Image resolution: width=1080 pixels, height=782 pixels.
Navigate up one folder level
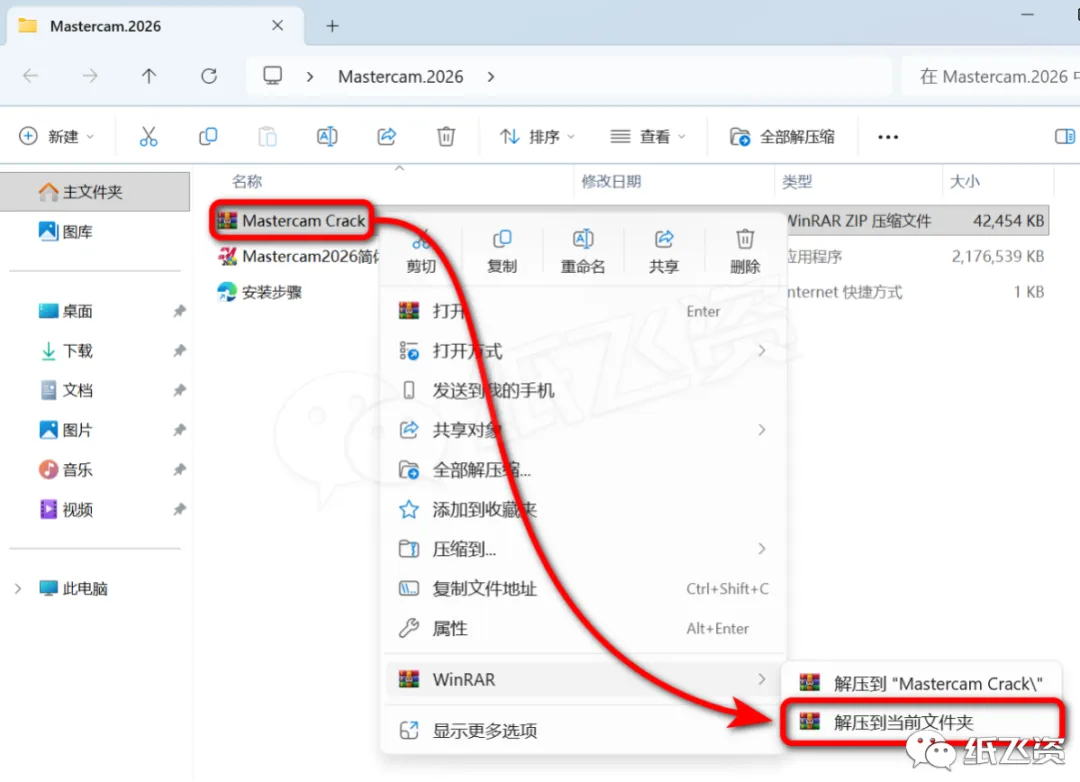149,76
